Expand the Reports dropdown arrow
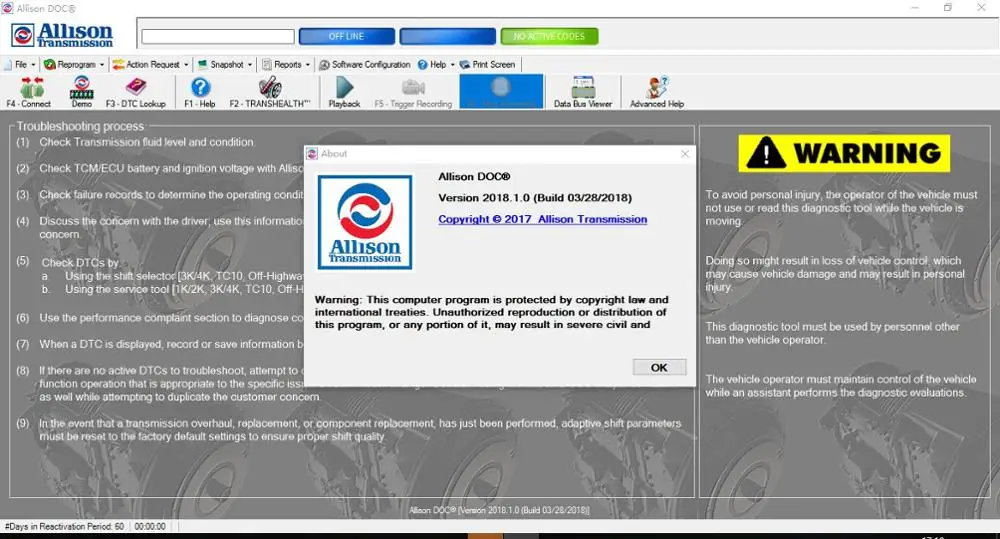1000x539 pixels. click(x=307, y=64)
